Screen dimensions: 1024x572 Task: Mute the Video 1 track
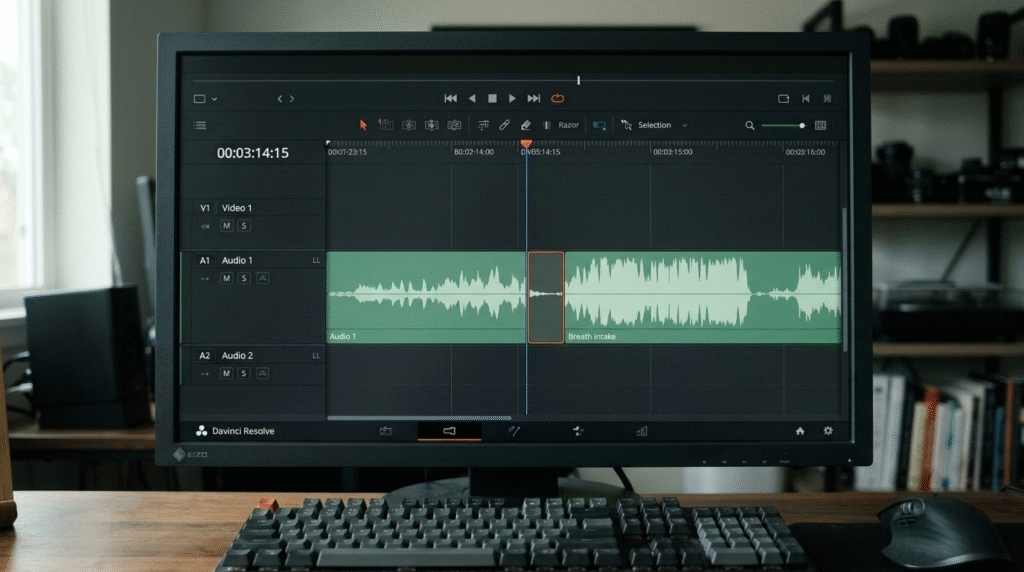[x=227, y=226]
